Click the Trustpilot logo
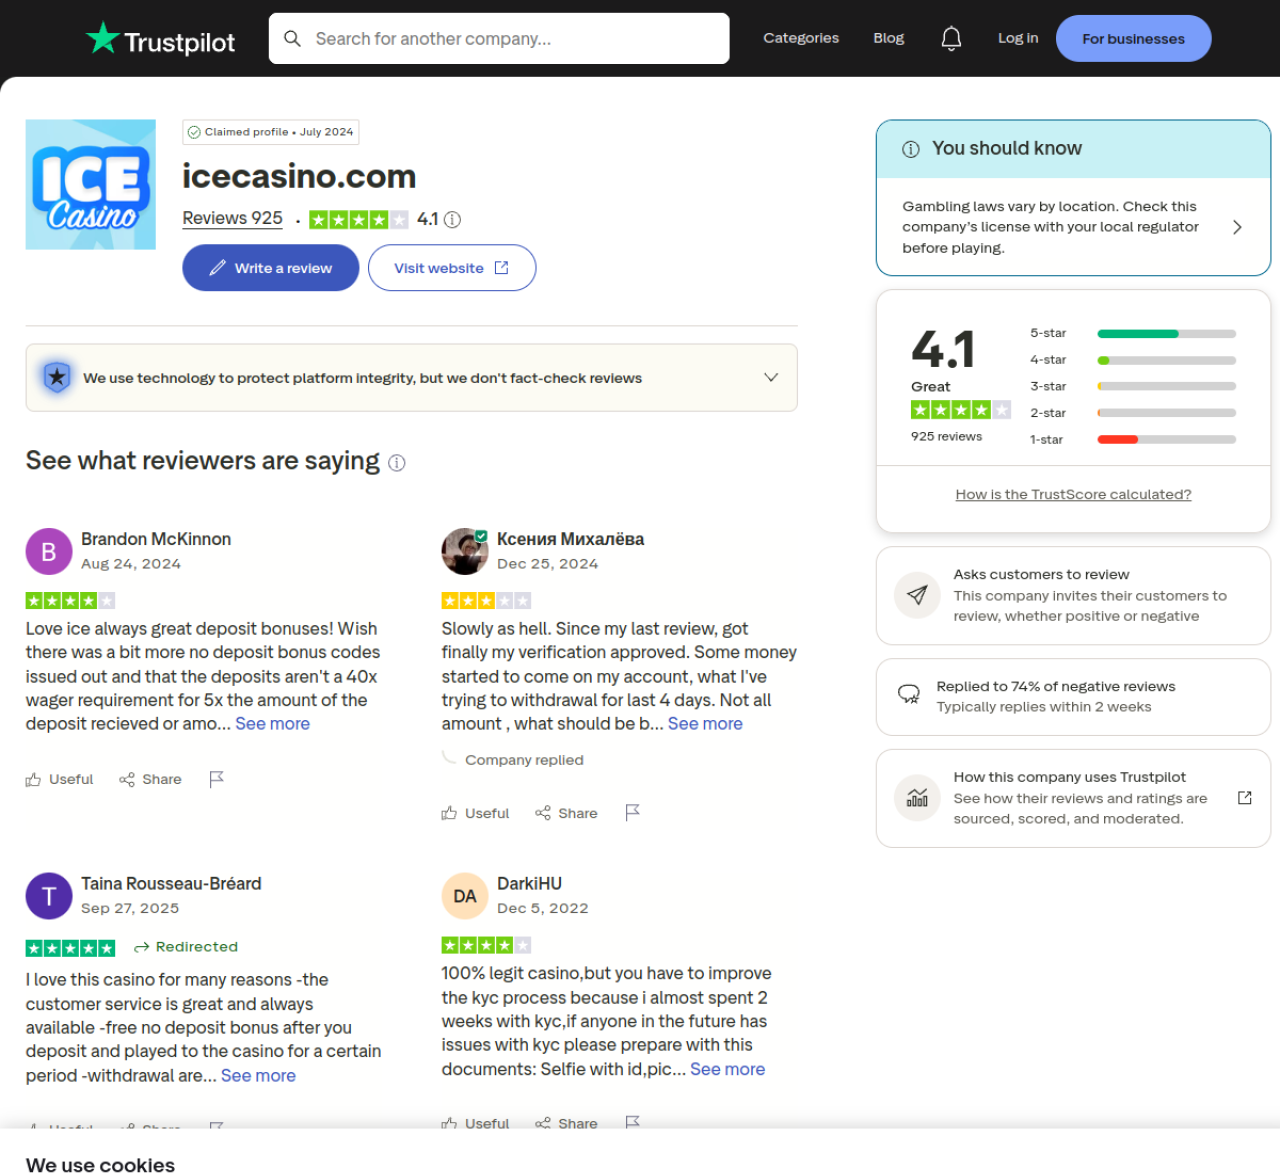Viewport: 1280px width, 1173px height. 160,40
